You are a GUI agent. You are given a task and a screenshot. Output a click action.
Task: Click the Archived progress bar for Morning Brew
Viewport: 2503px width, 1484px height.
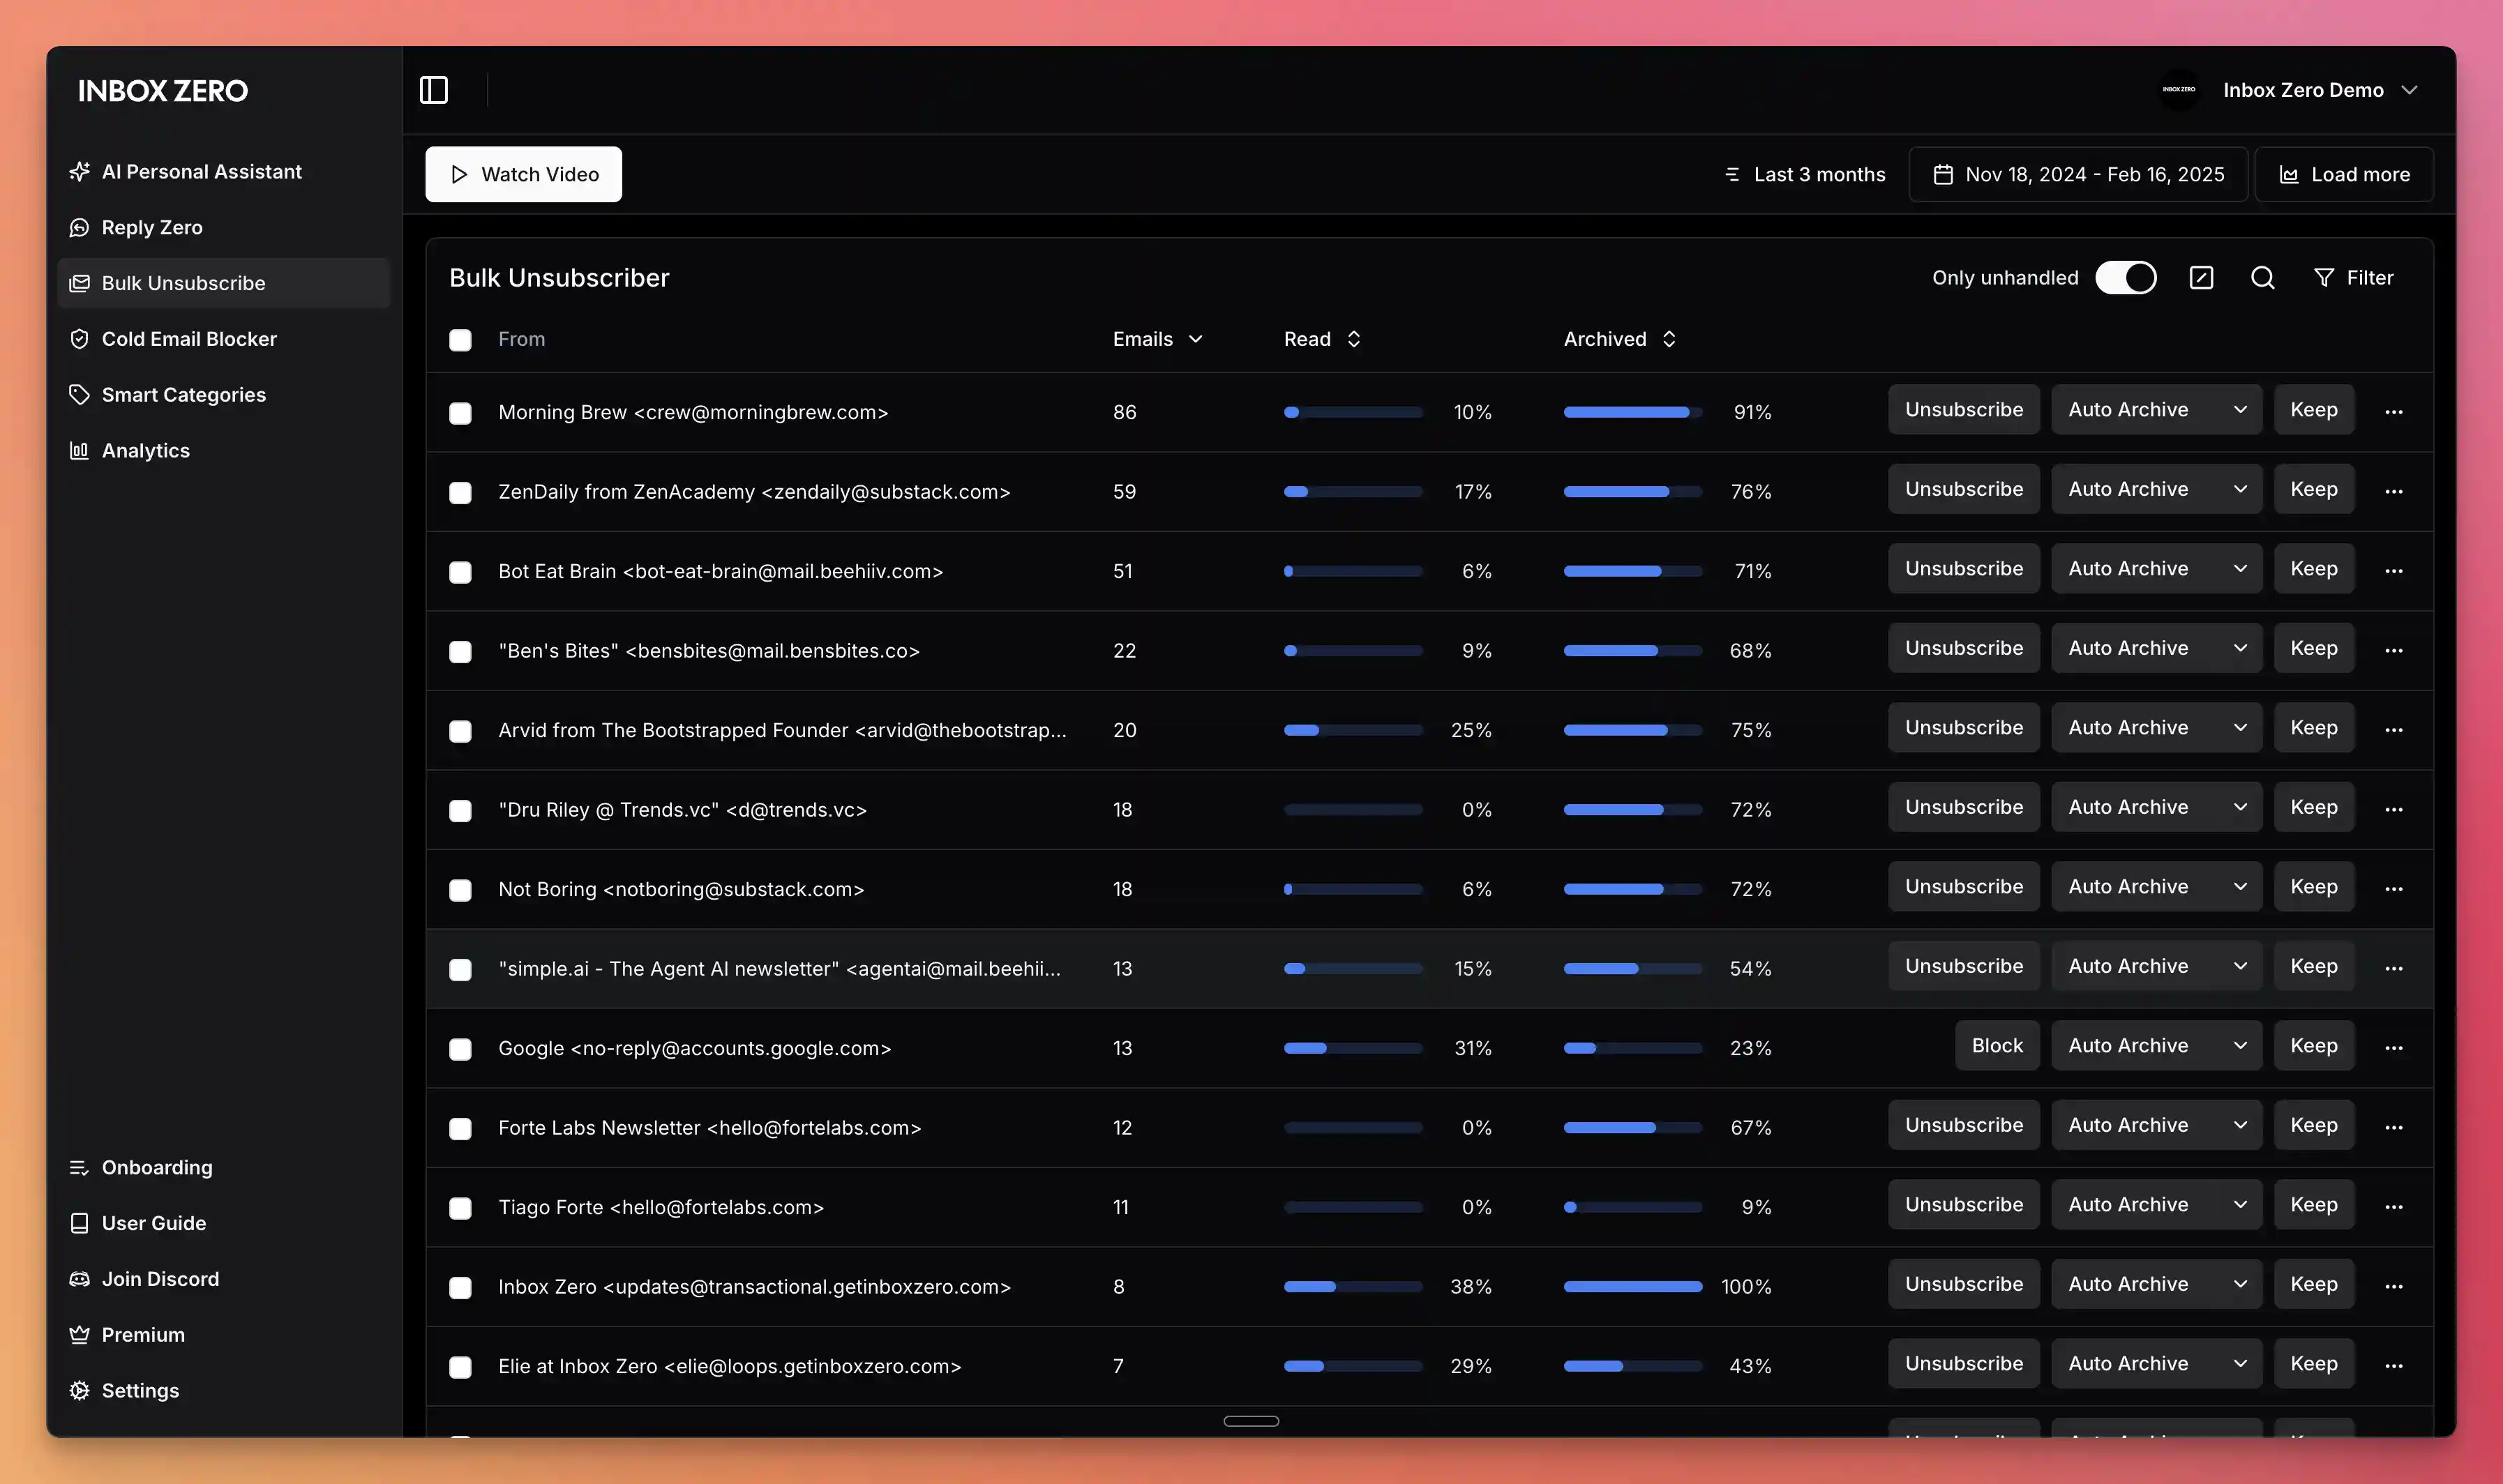1632,412
